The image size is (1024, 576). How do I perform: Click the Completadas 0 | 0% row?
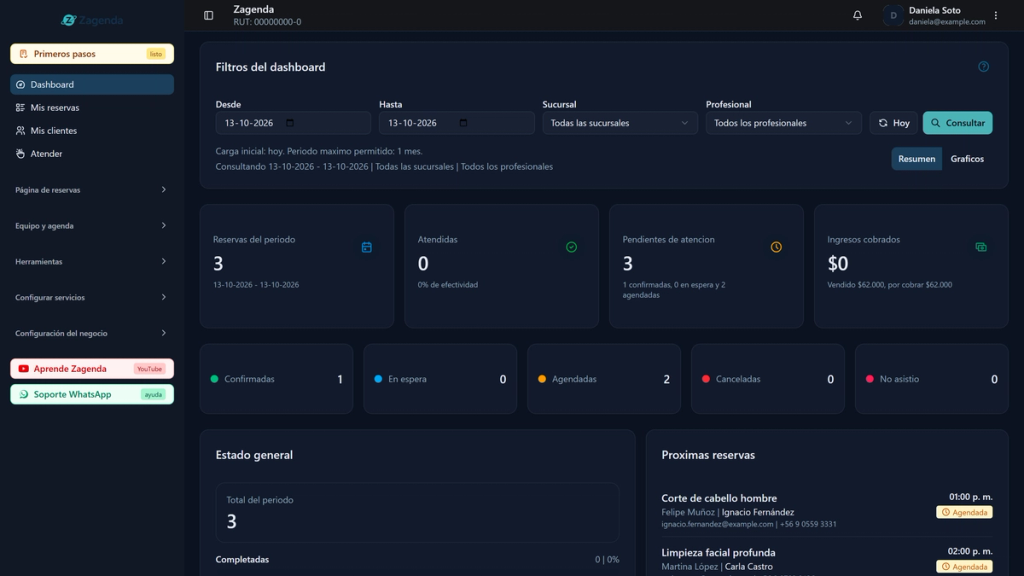pyautogui.click(x=417, y=560)
